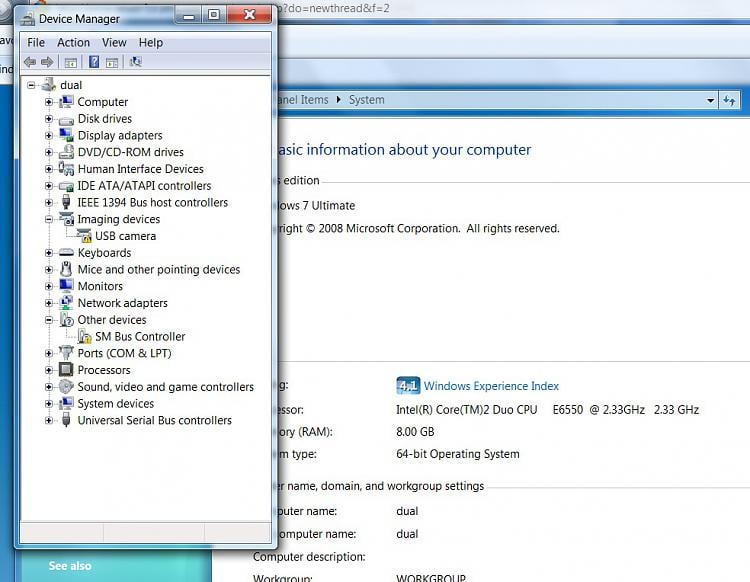Expand Universal Serial Bus controllers node
Viewport: 750px width, 582px height.
click(48, 420)
